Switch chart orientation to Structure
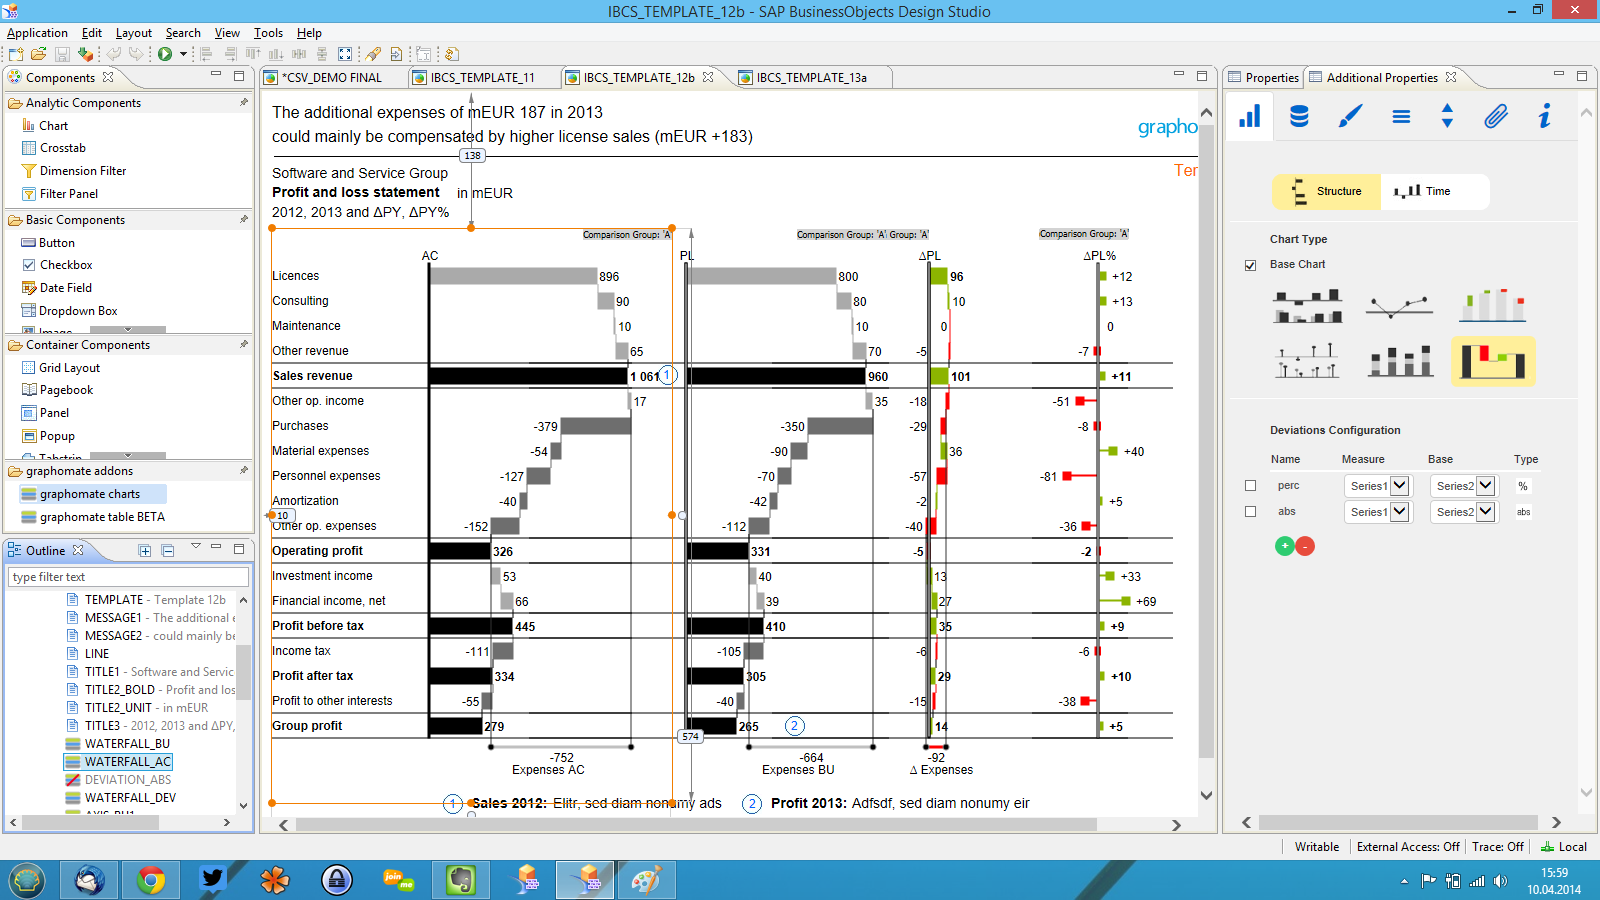Screen dimensions: 1600x900 pyautogui.click(x=1326, y=191)
